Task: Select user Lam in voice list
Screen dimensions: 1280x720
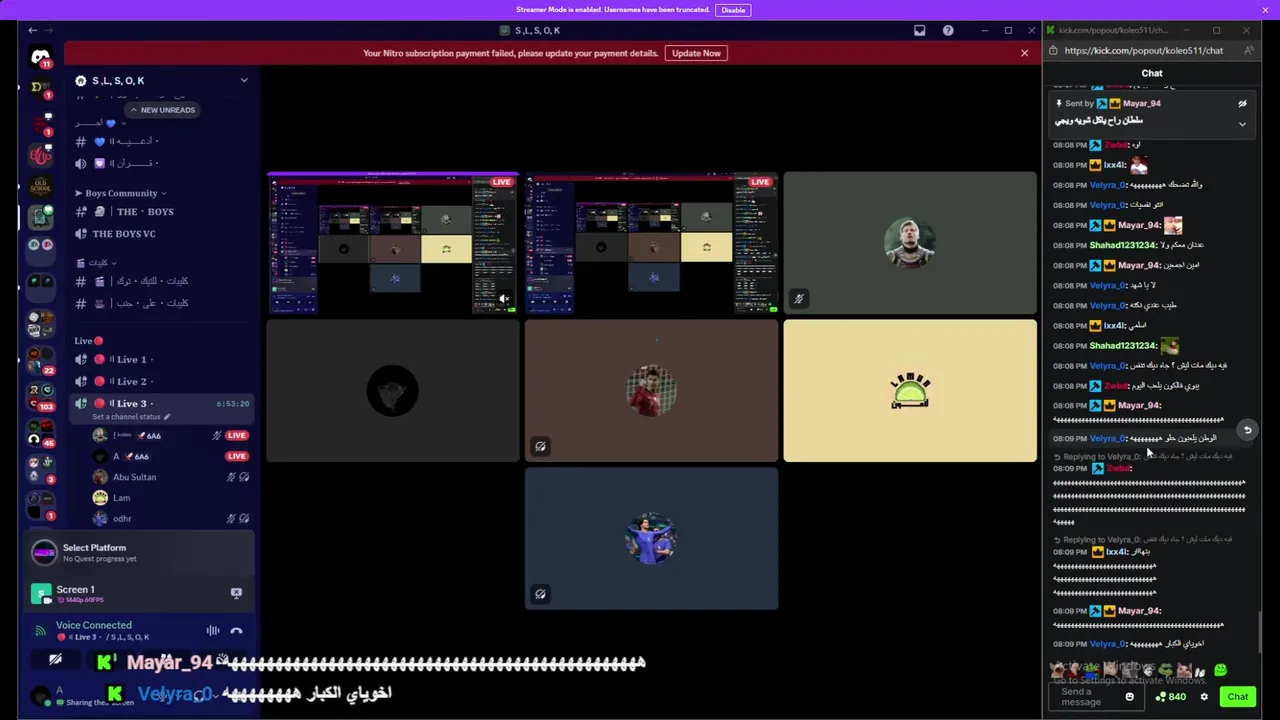Action: tap(170, 498)
